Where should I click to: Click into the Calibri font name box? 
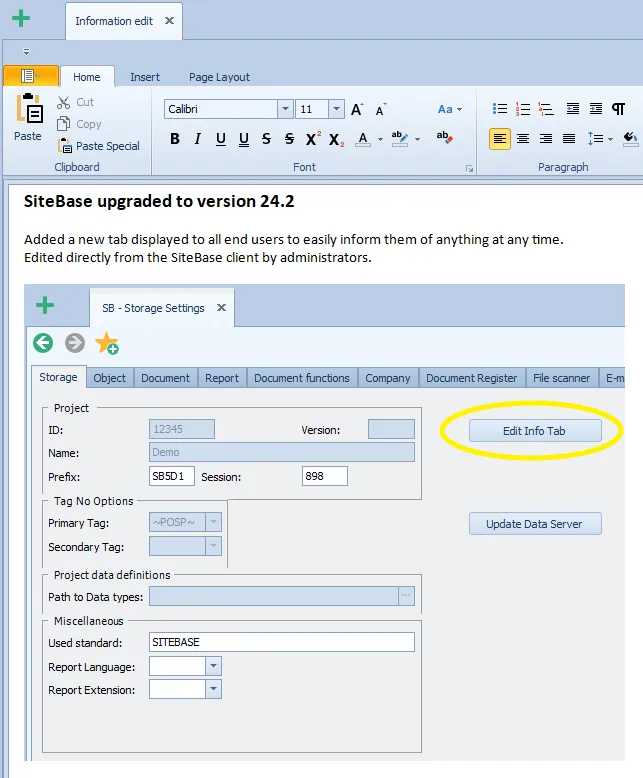point(221,109)
